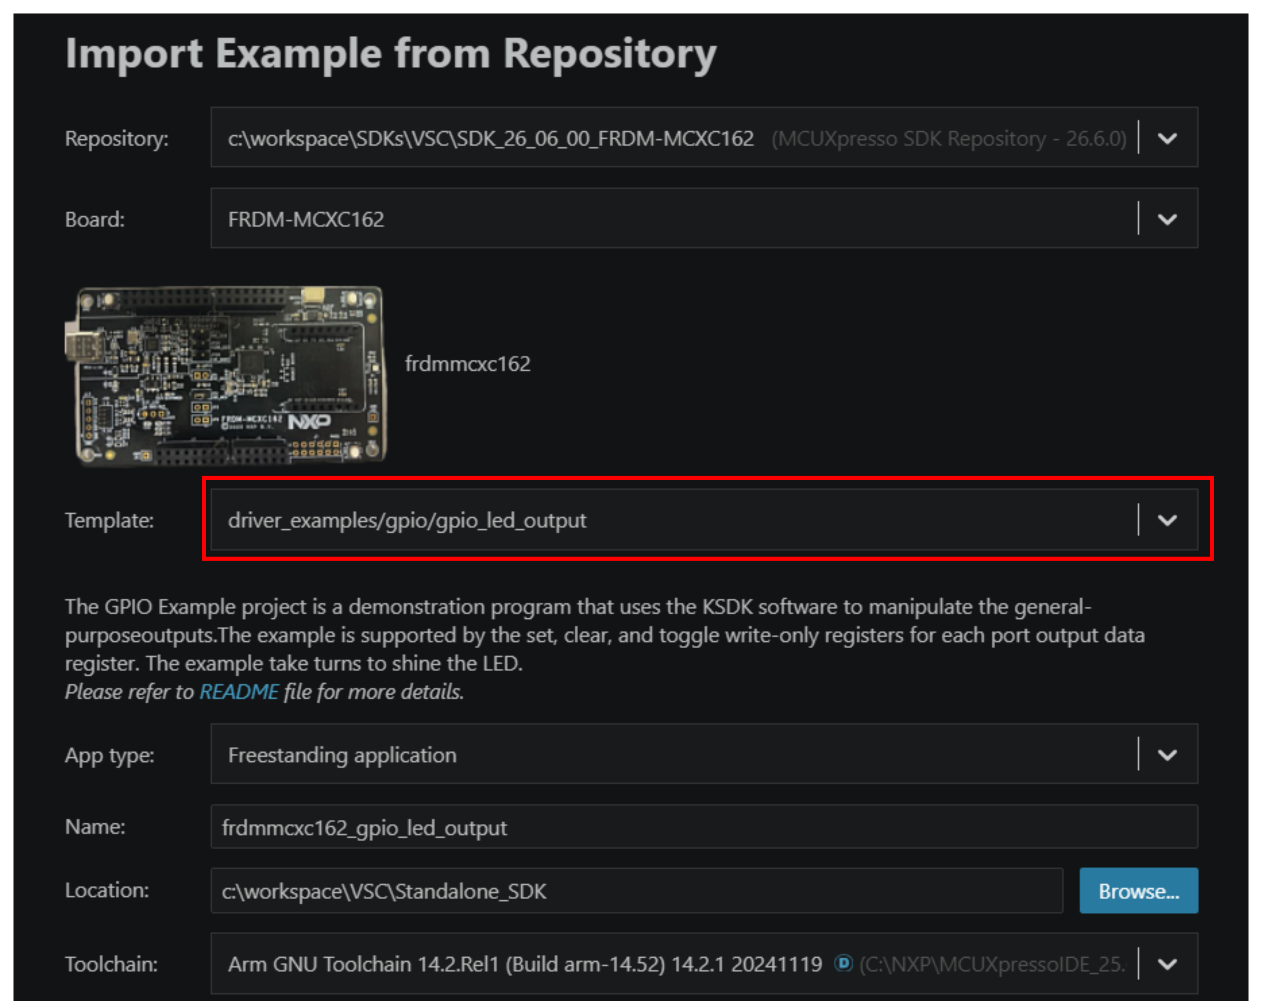
Task: Expand the App type dropdown chevron
Action: (x=1167, y=755)
